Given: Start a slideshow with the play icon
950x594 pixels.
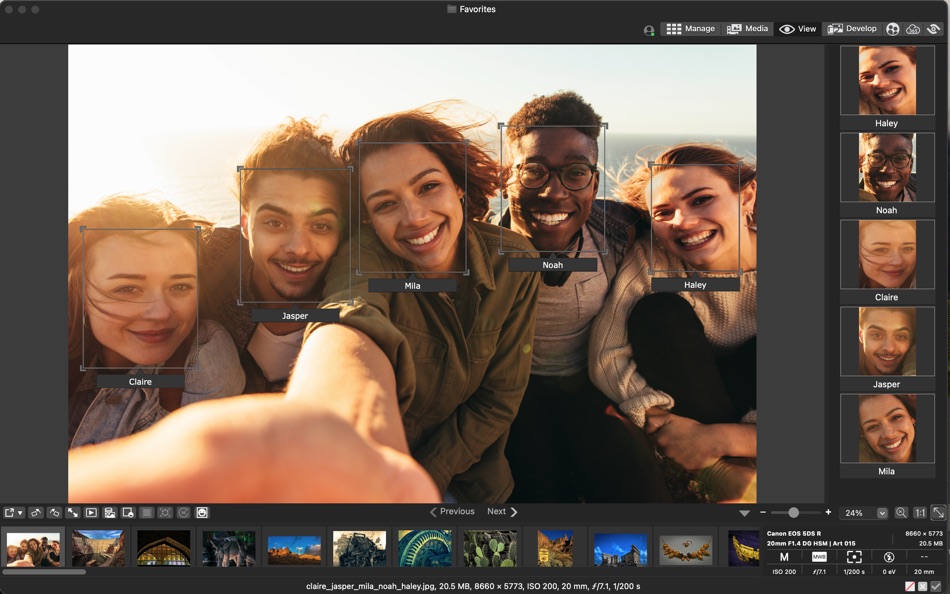Looking at the screenshot, I should click(90, 513).
